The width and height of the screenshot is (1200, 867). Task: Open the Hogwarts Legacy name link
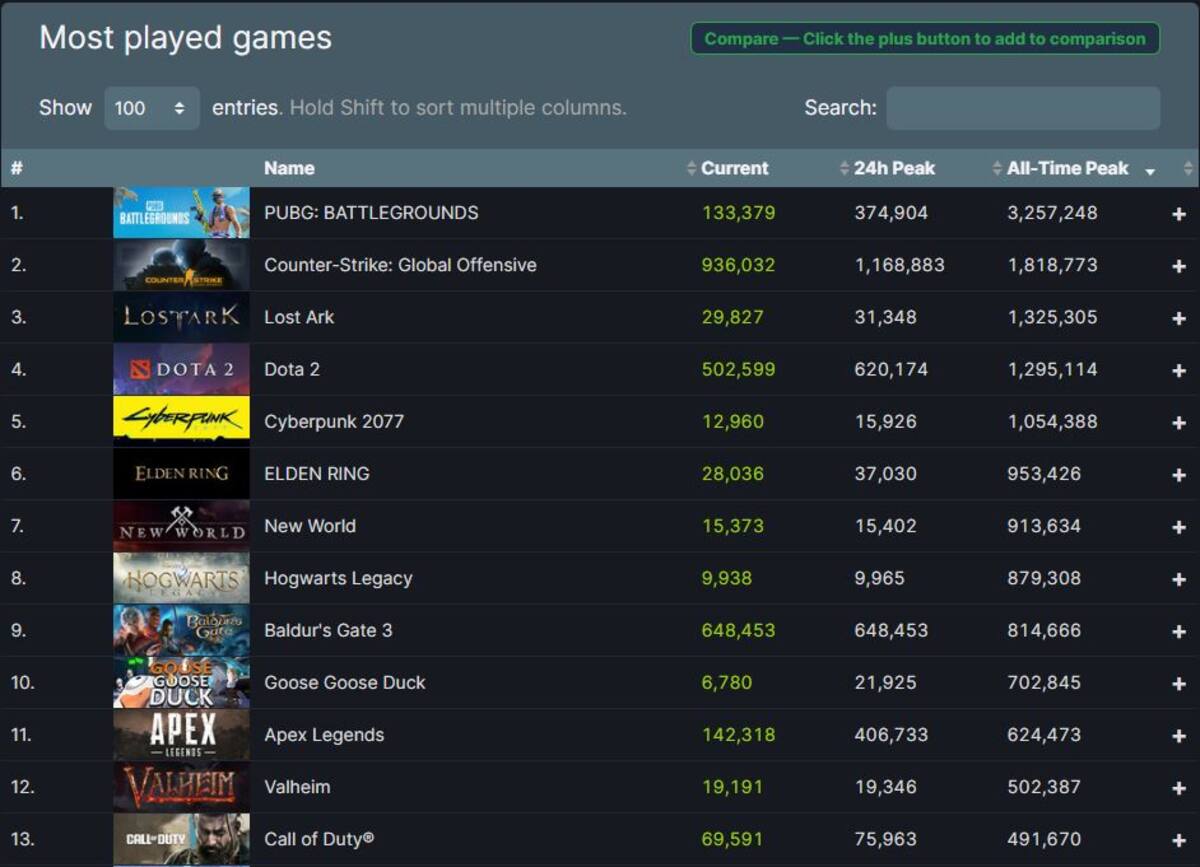coord(338,578)
